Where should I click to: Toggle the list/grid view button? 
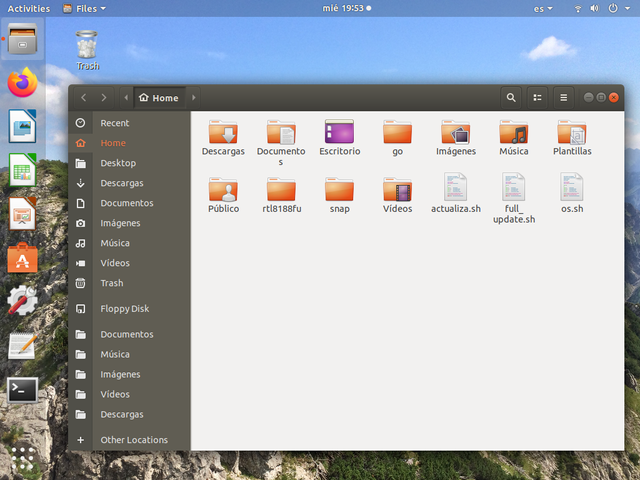[537, 98]
